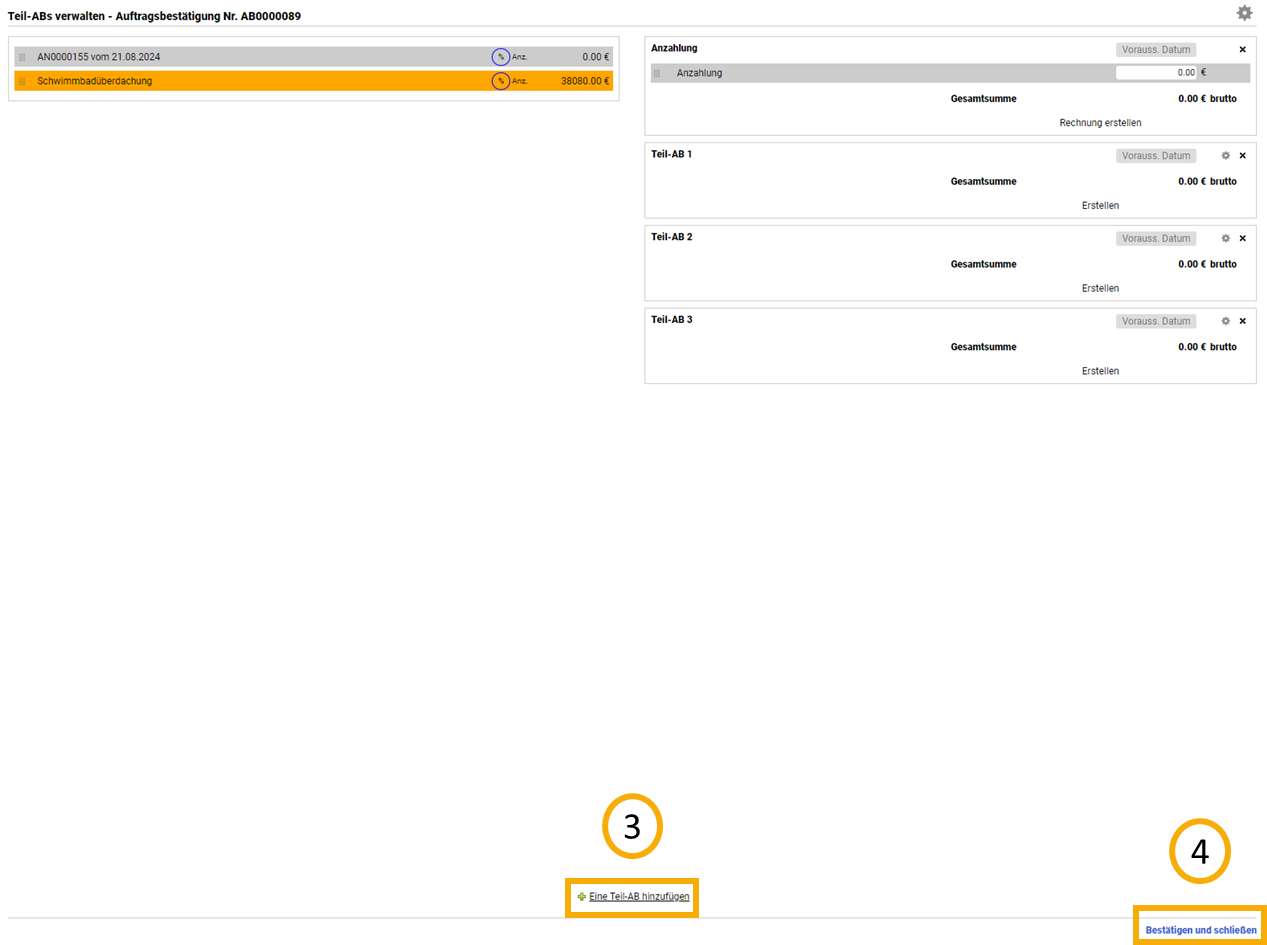Screen dimensions: 1267x945
Task: Open the settings gear at top right
Action: click(1244, 13)
